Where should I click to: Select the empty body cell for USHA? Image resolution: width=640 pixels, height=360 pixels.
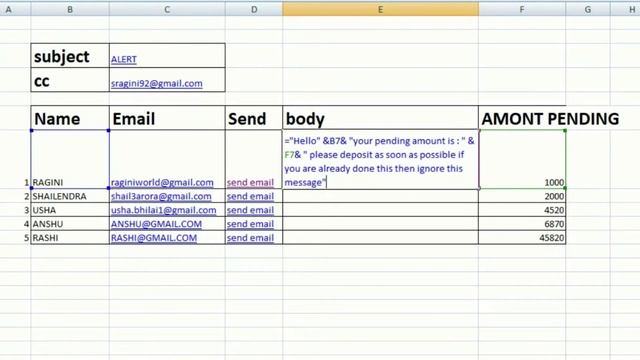tap(380, 210)
